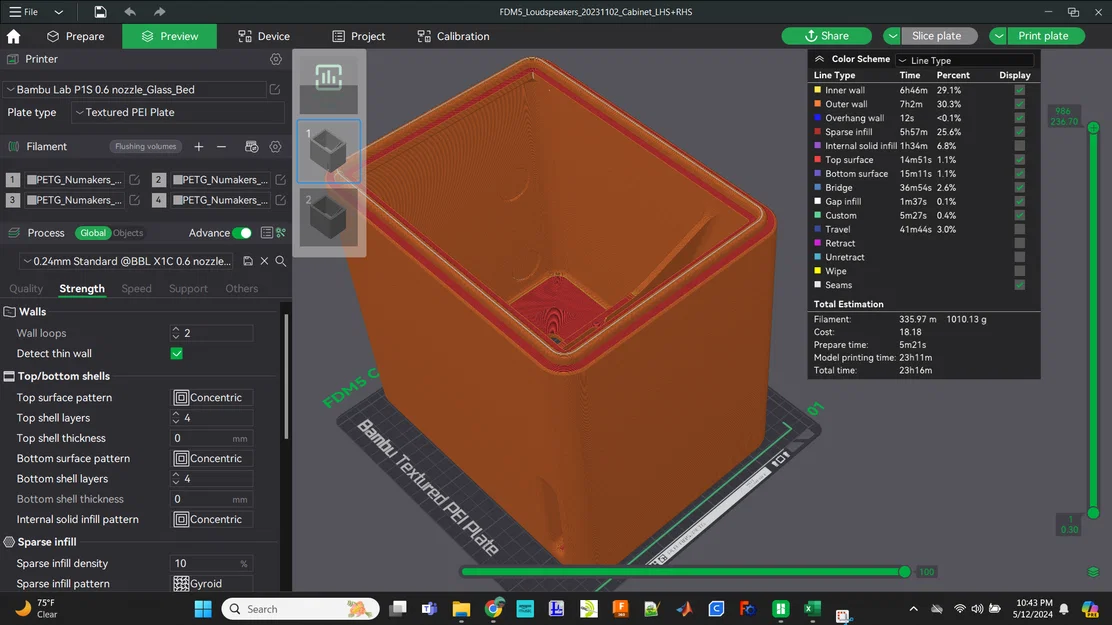This screenshot has width=1112, height=625.
Task: Sync filaments from AMS using the sync icon
Action: tap(251, 146)
